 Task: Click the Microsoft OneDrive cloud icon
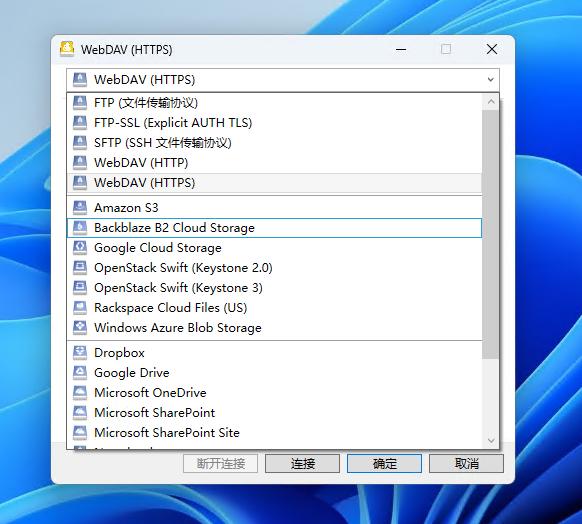[x=80, y=393]
